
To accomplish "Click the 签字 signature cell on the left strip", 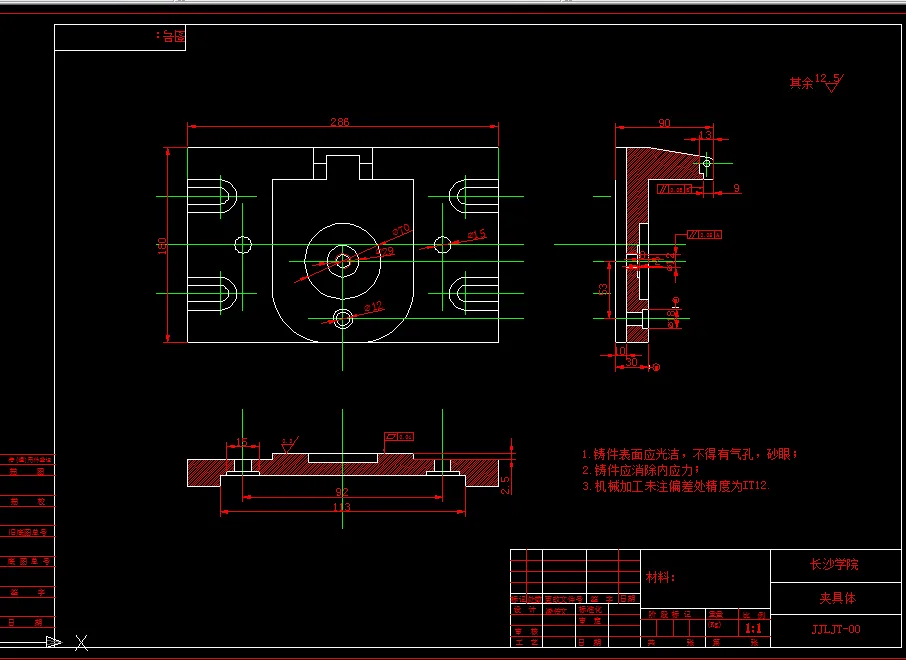I will [28, 591].
